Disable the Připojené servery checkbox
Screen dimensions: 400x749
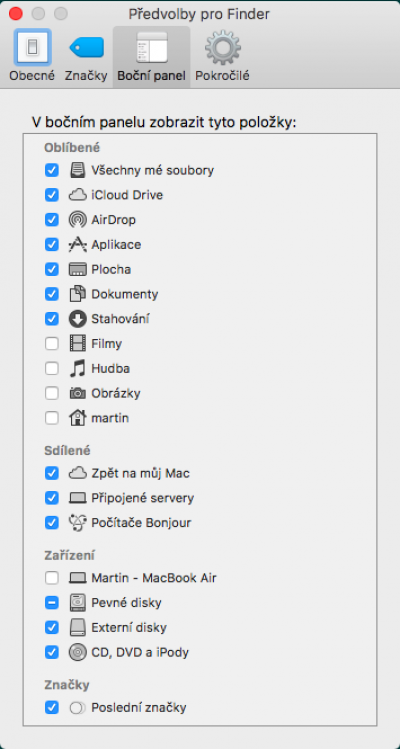(x=52, y=498)
